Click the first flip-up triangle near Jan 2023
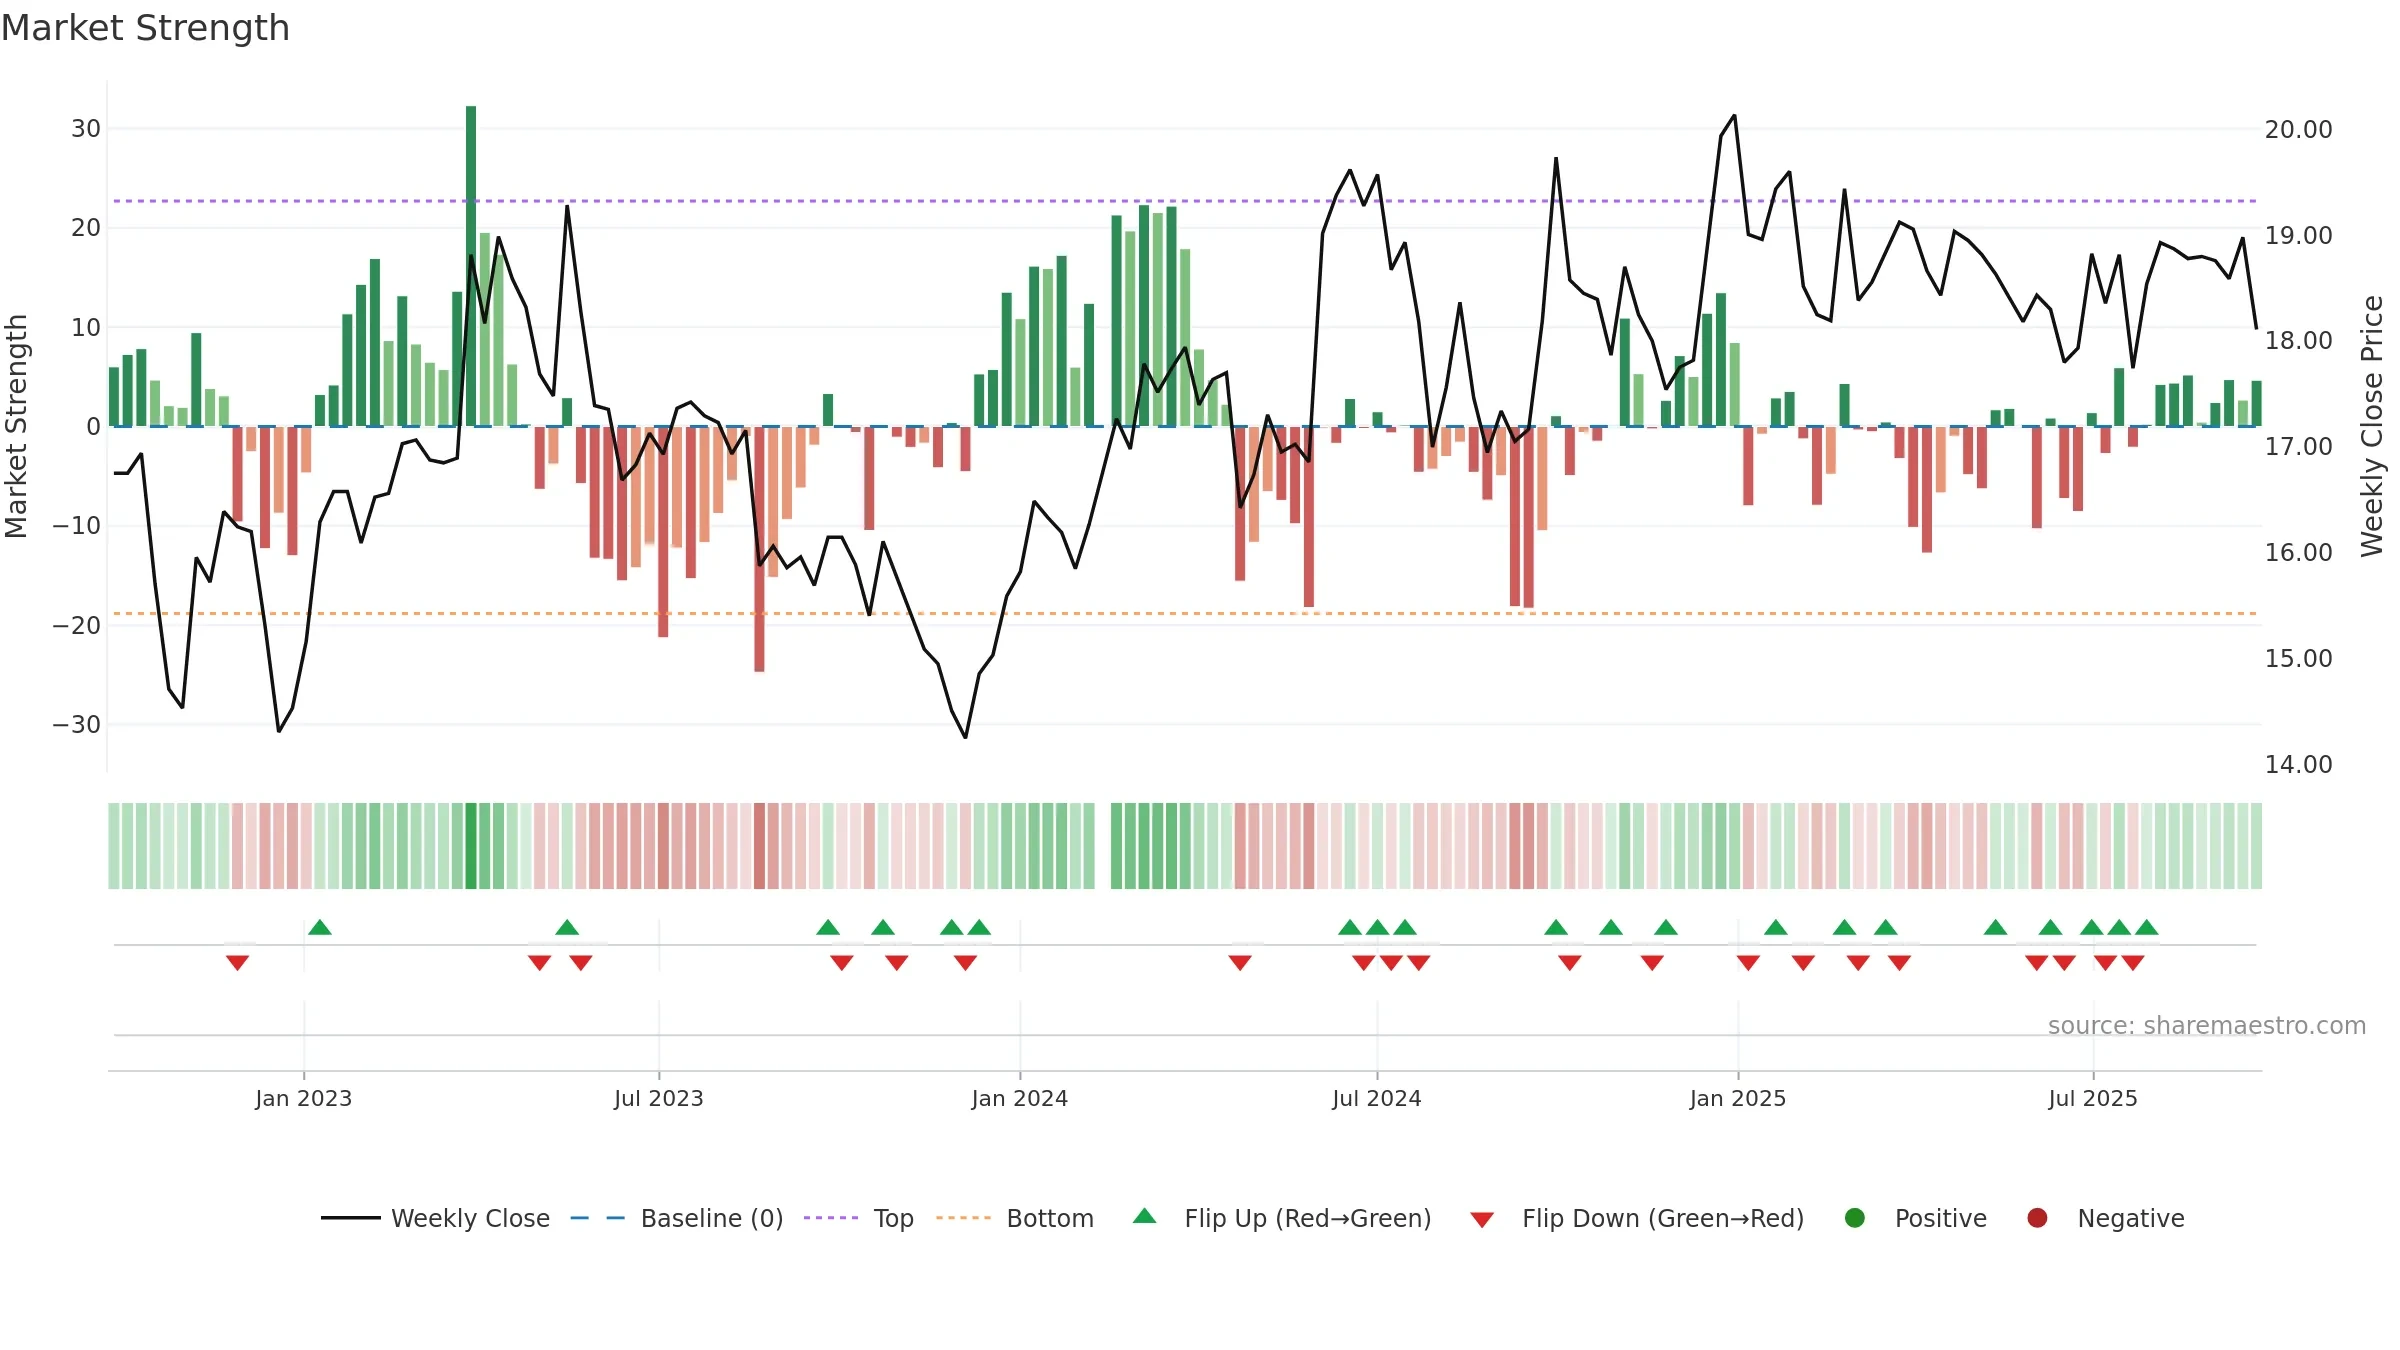This screenshot has width=2400, height=1350. (x=320, y=927)
